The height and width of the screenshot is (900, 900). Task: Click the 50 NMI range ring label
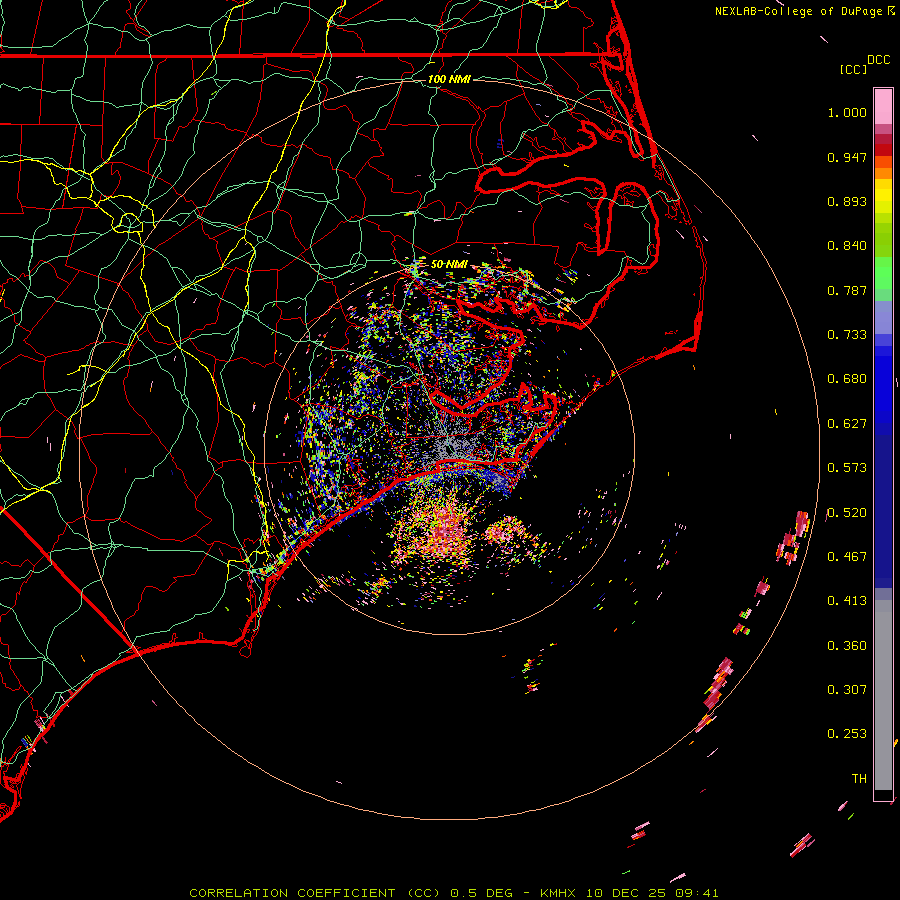coord(449,264)
